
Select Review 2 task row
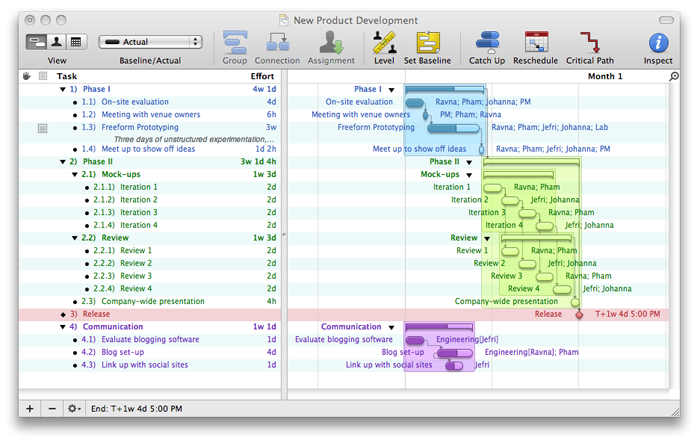(x=150, y=263)
